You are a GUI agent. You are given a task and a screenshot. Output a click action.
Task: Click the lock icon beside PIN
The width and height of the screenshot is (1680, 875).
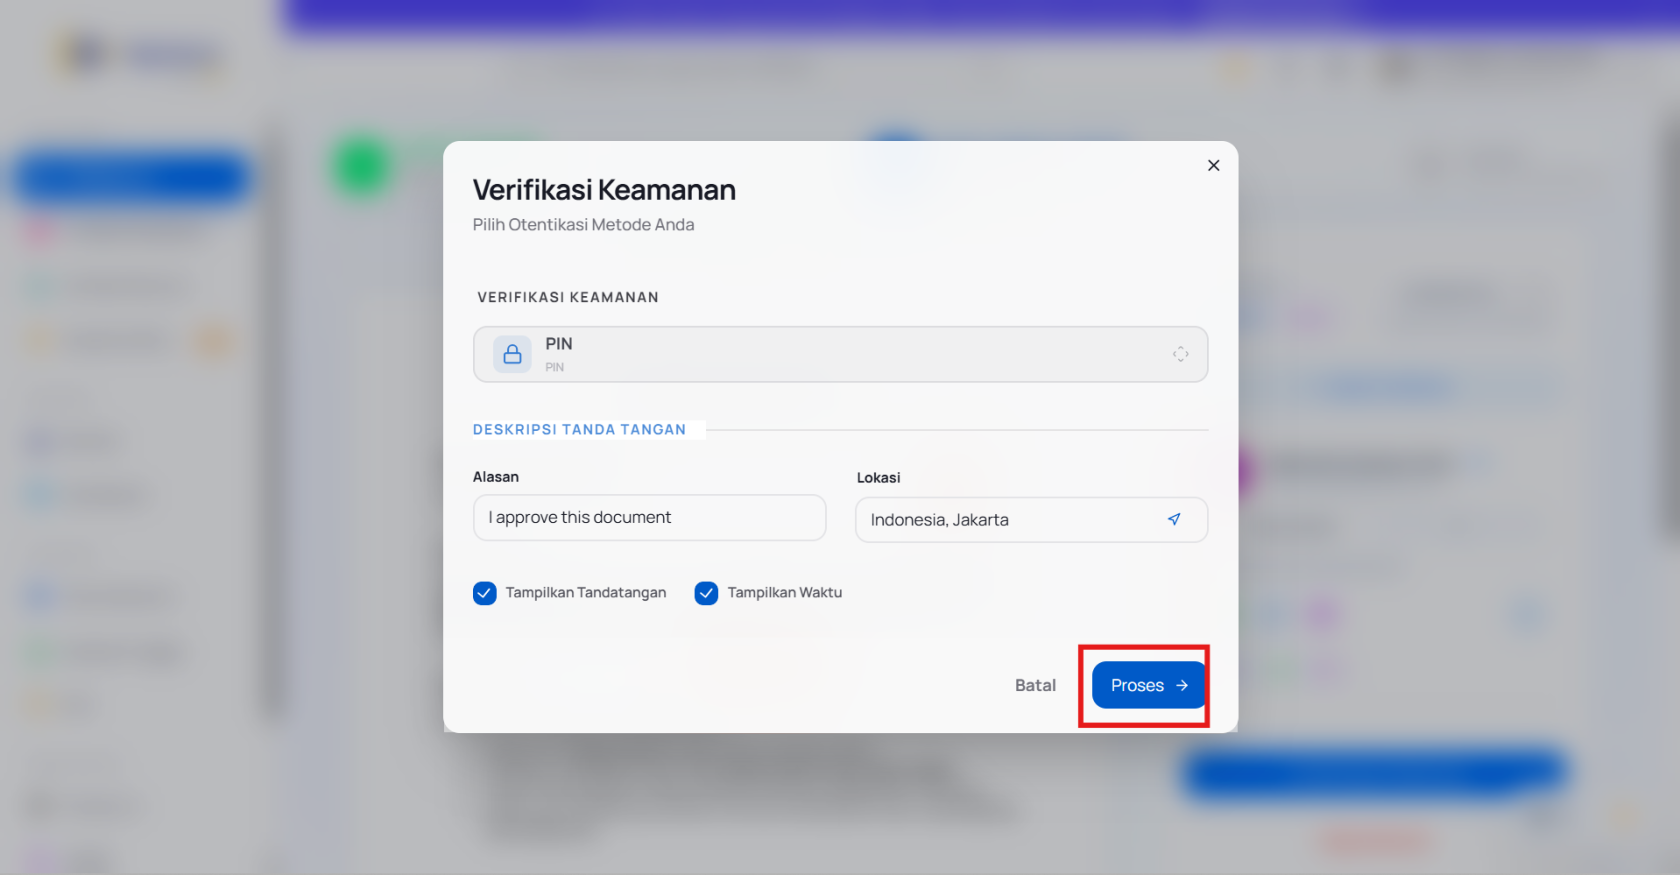(x=512, y=354)
